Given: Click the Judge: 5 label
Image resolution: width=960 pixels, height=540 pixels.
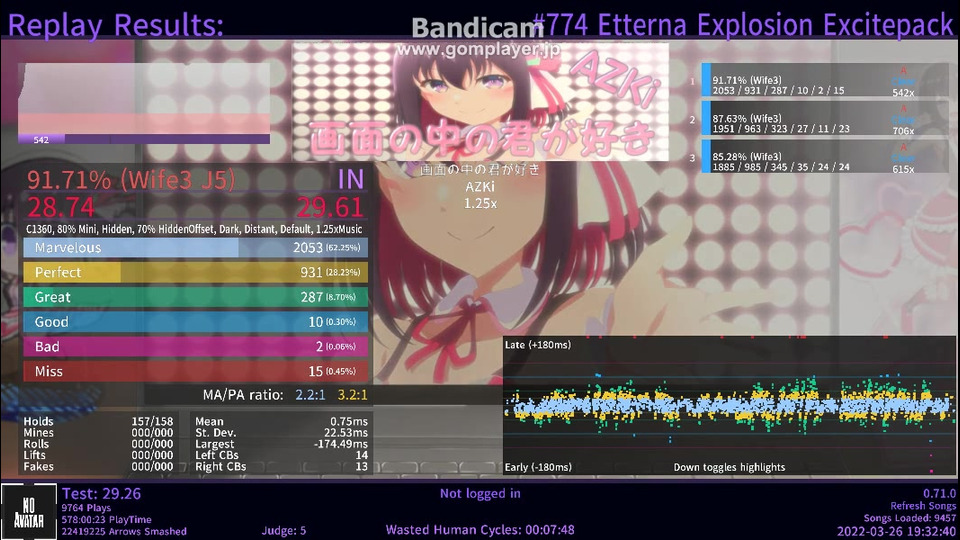Looking at the screenshot, I should click(x=283, y=531).
